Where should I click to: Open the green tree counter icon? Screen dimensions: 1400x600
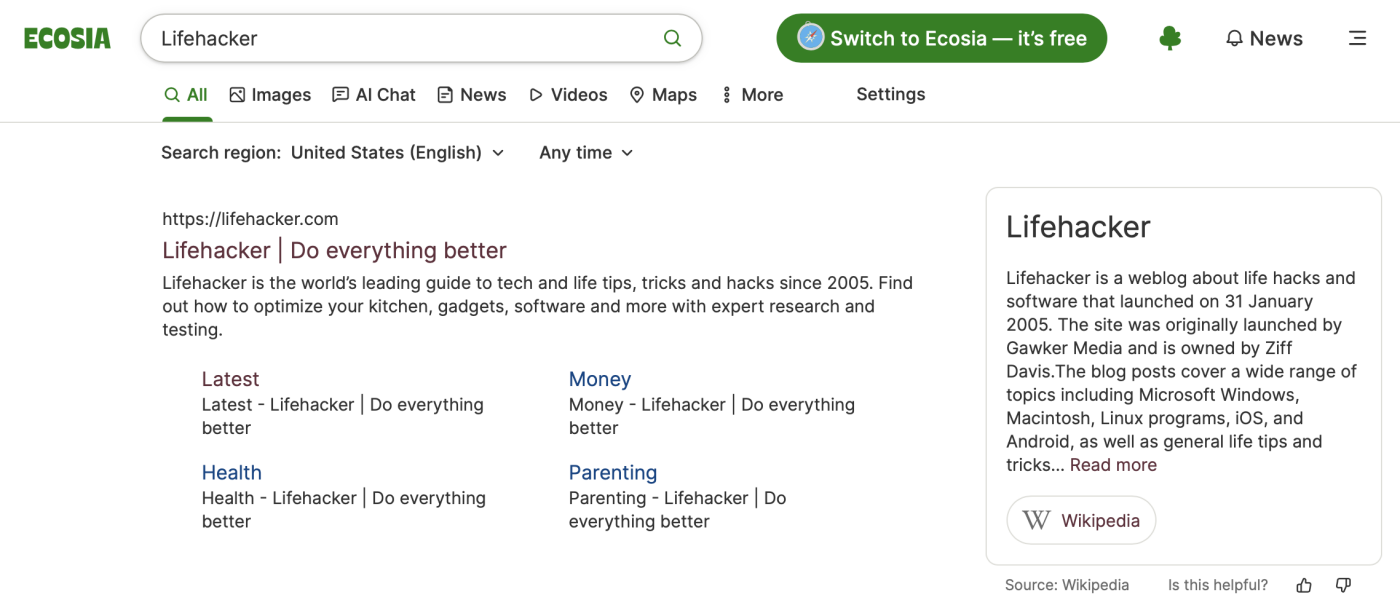1170,39
